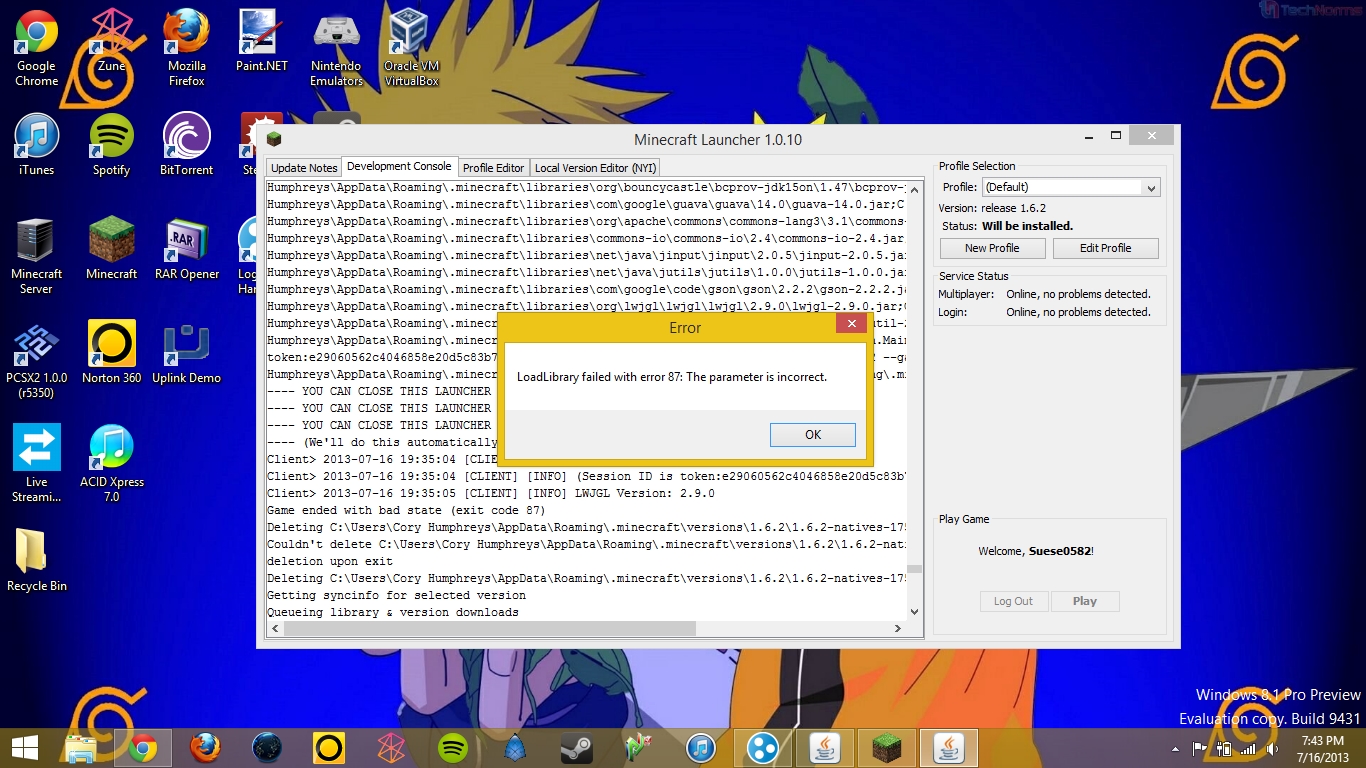The width and height of the screenshot is (1366, 768).
Task: Click the New Profile button
Action: click(992, 248)
